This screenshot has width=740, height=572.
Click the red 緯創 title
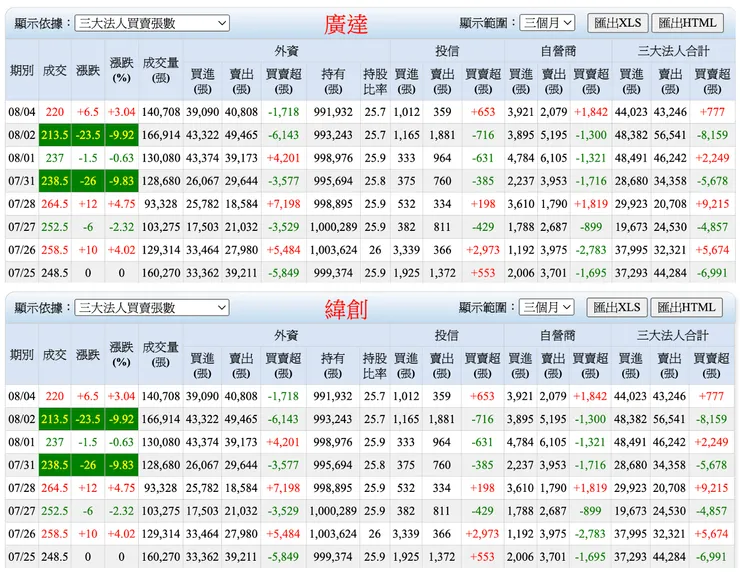(346, 310)
